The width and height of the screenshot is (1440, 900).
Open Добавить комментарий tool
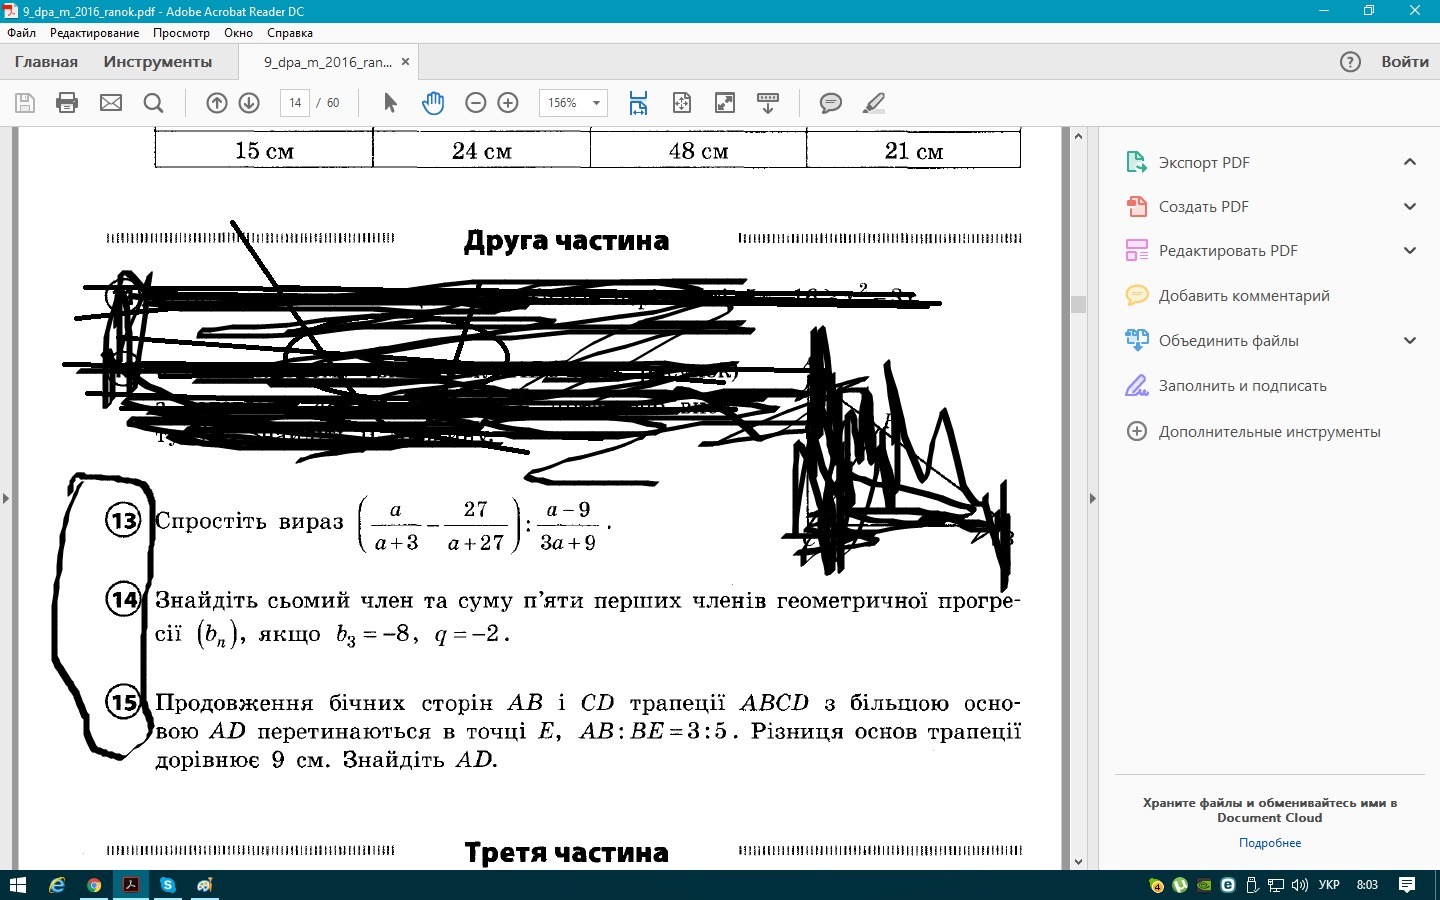[1244, 296]
